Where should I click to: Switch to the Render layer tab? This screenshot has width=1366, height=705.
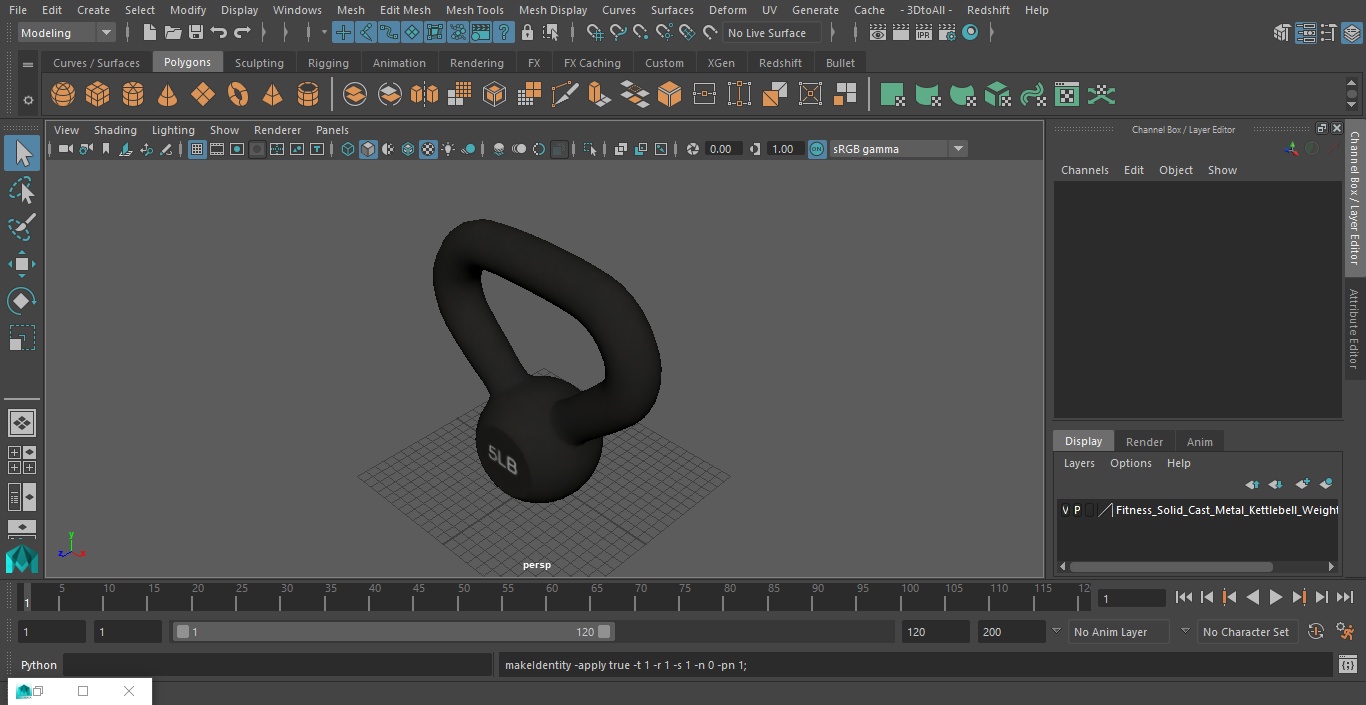(x=1144, y=442)
